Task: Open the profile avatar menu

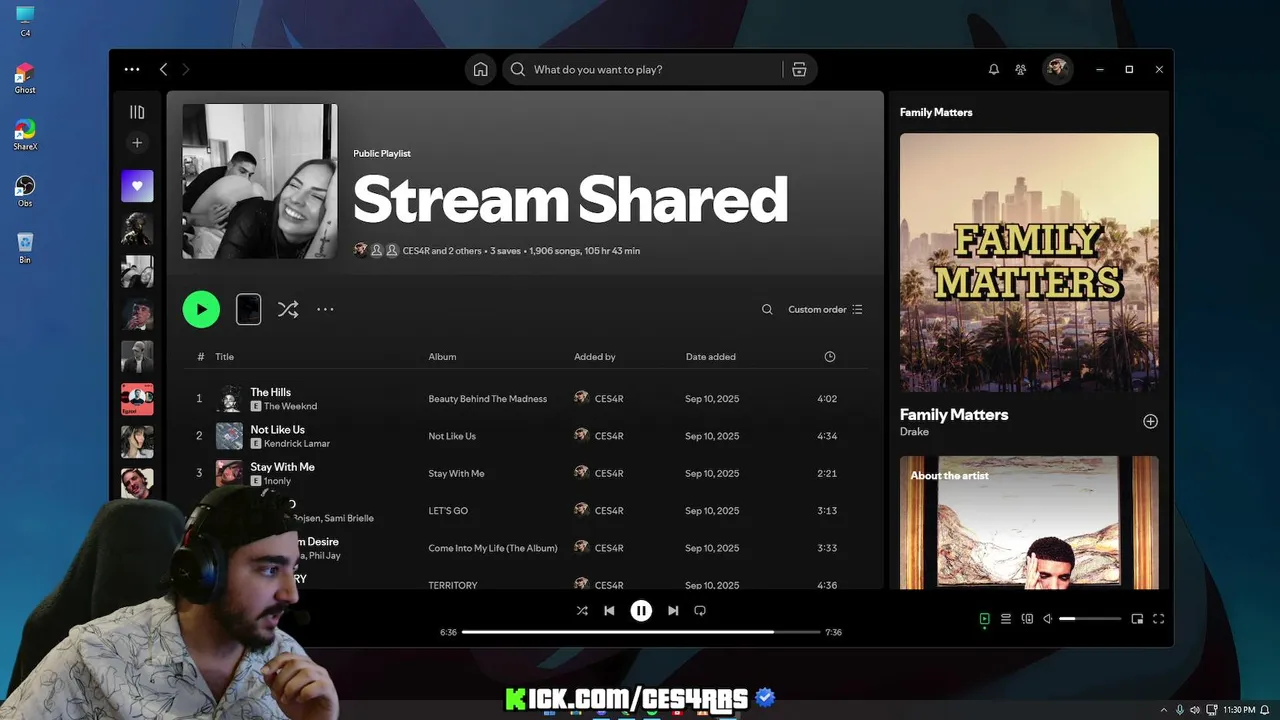Action: click(1057, 69)
